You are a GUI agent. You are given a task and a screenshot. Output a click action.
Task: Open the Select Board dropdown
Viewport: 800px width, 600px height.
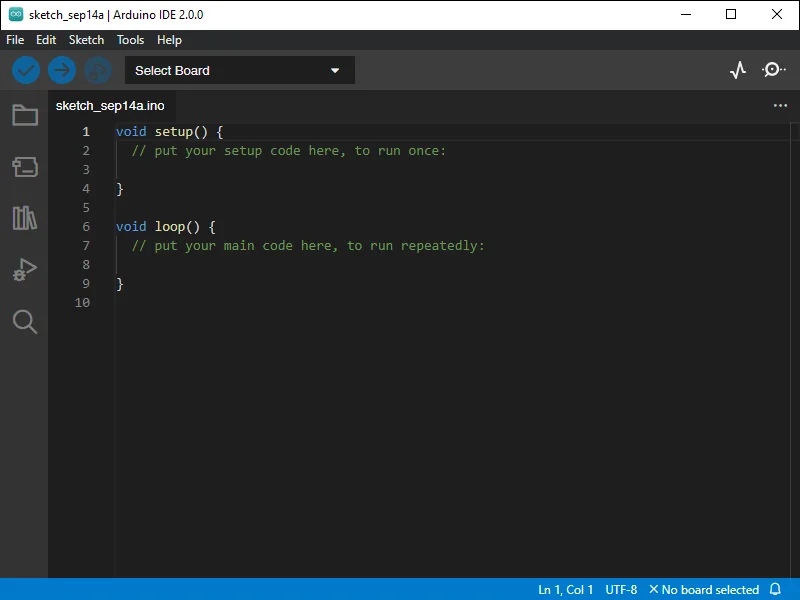pyautogui.click(x=239, y=70)
